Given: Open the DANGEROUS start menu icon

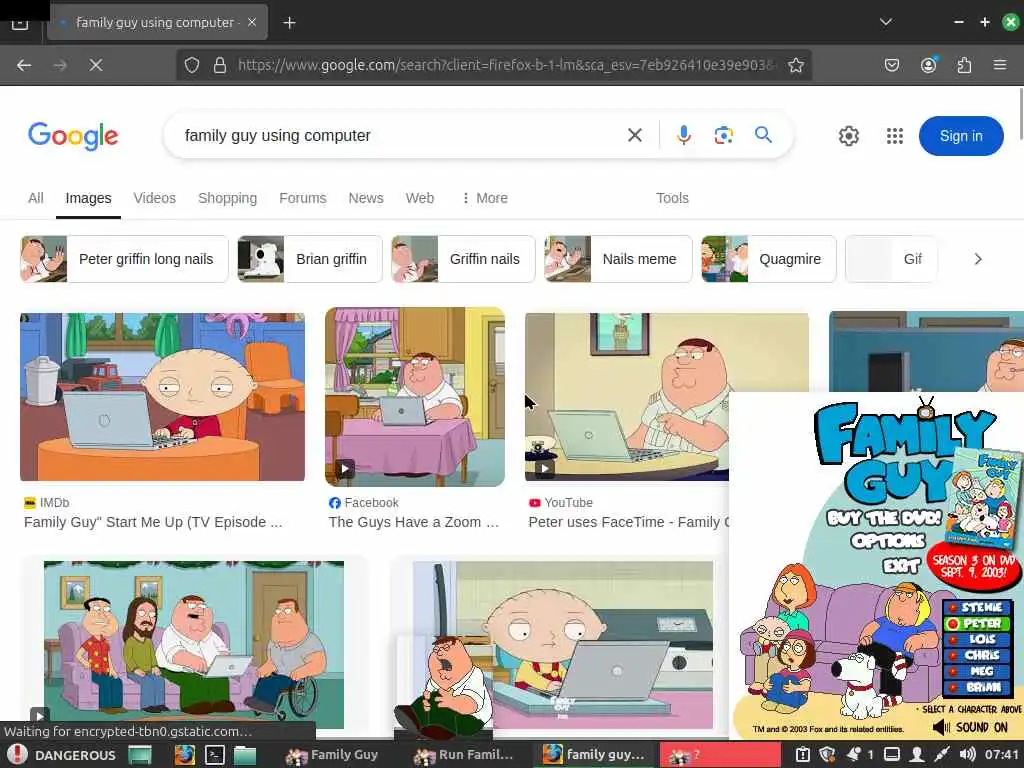Looking at the screenshot, I should click(x=17, y=755).
